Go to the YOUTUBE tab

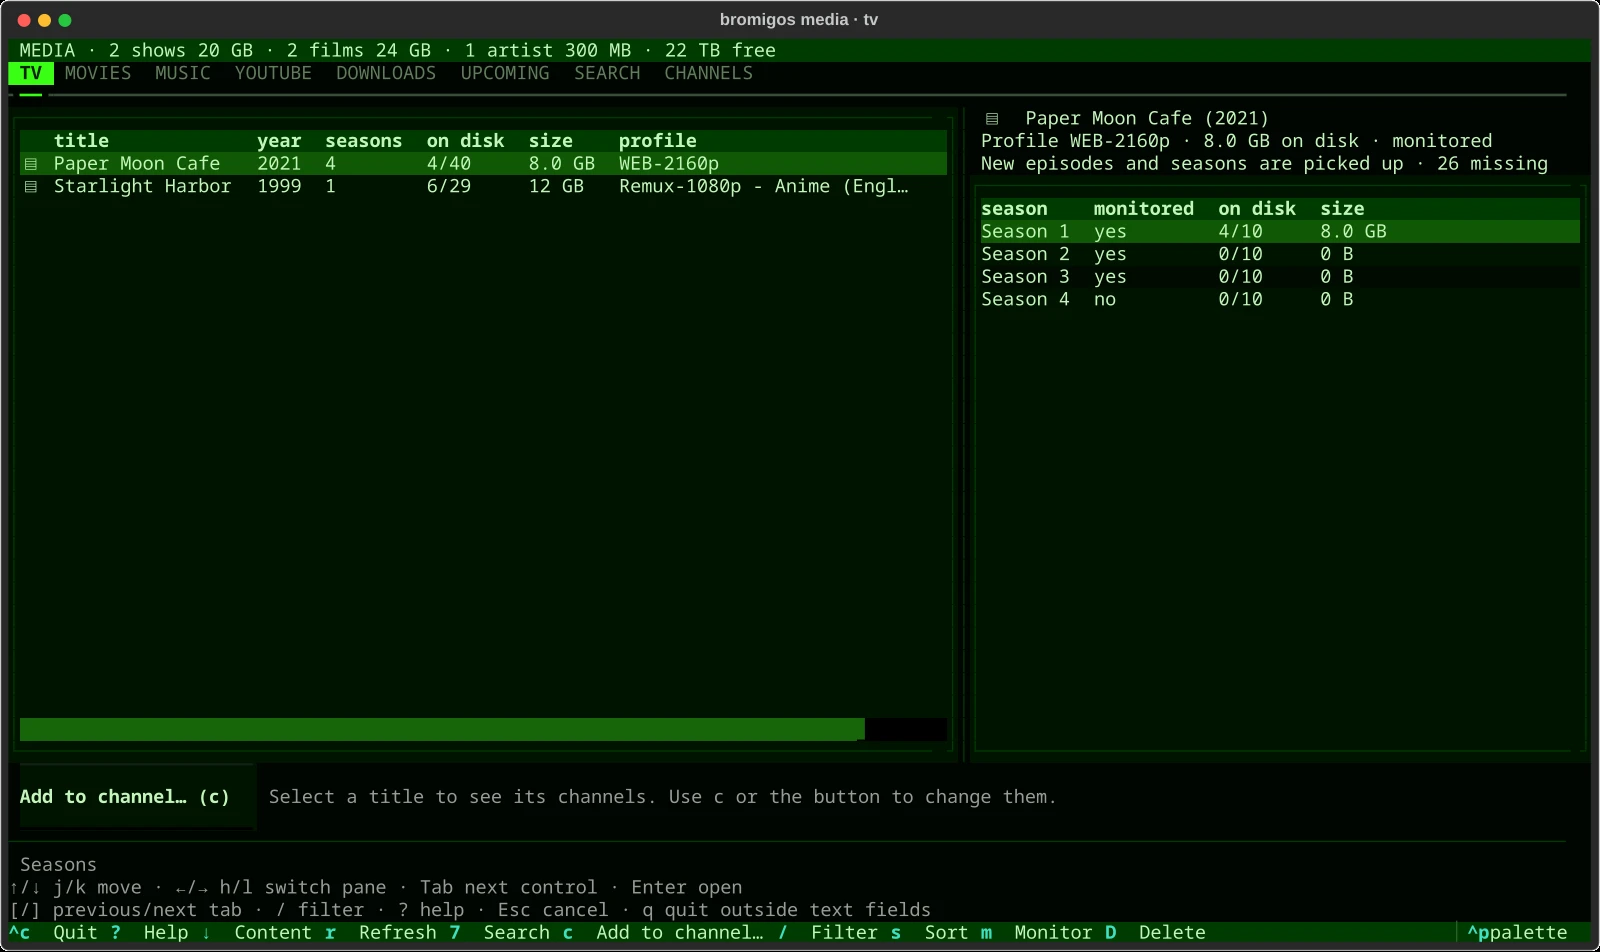tap(273, 73)
